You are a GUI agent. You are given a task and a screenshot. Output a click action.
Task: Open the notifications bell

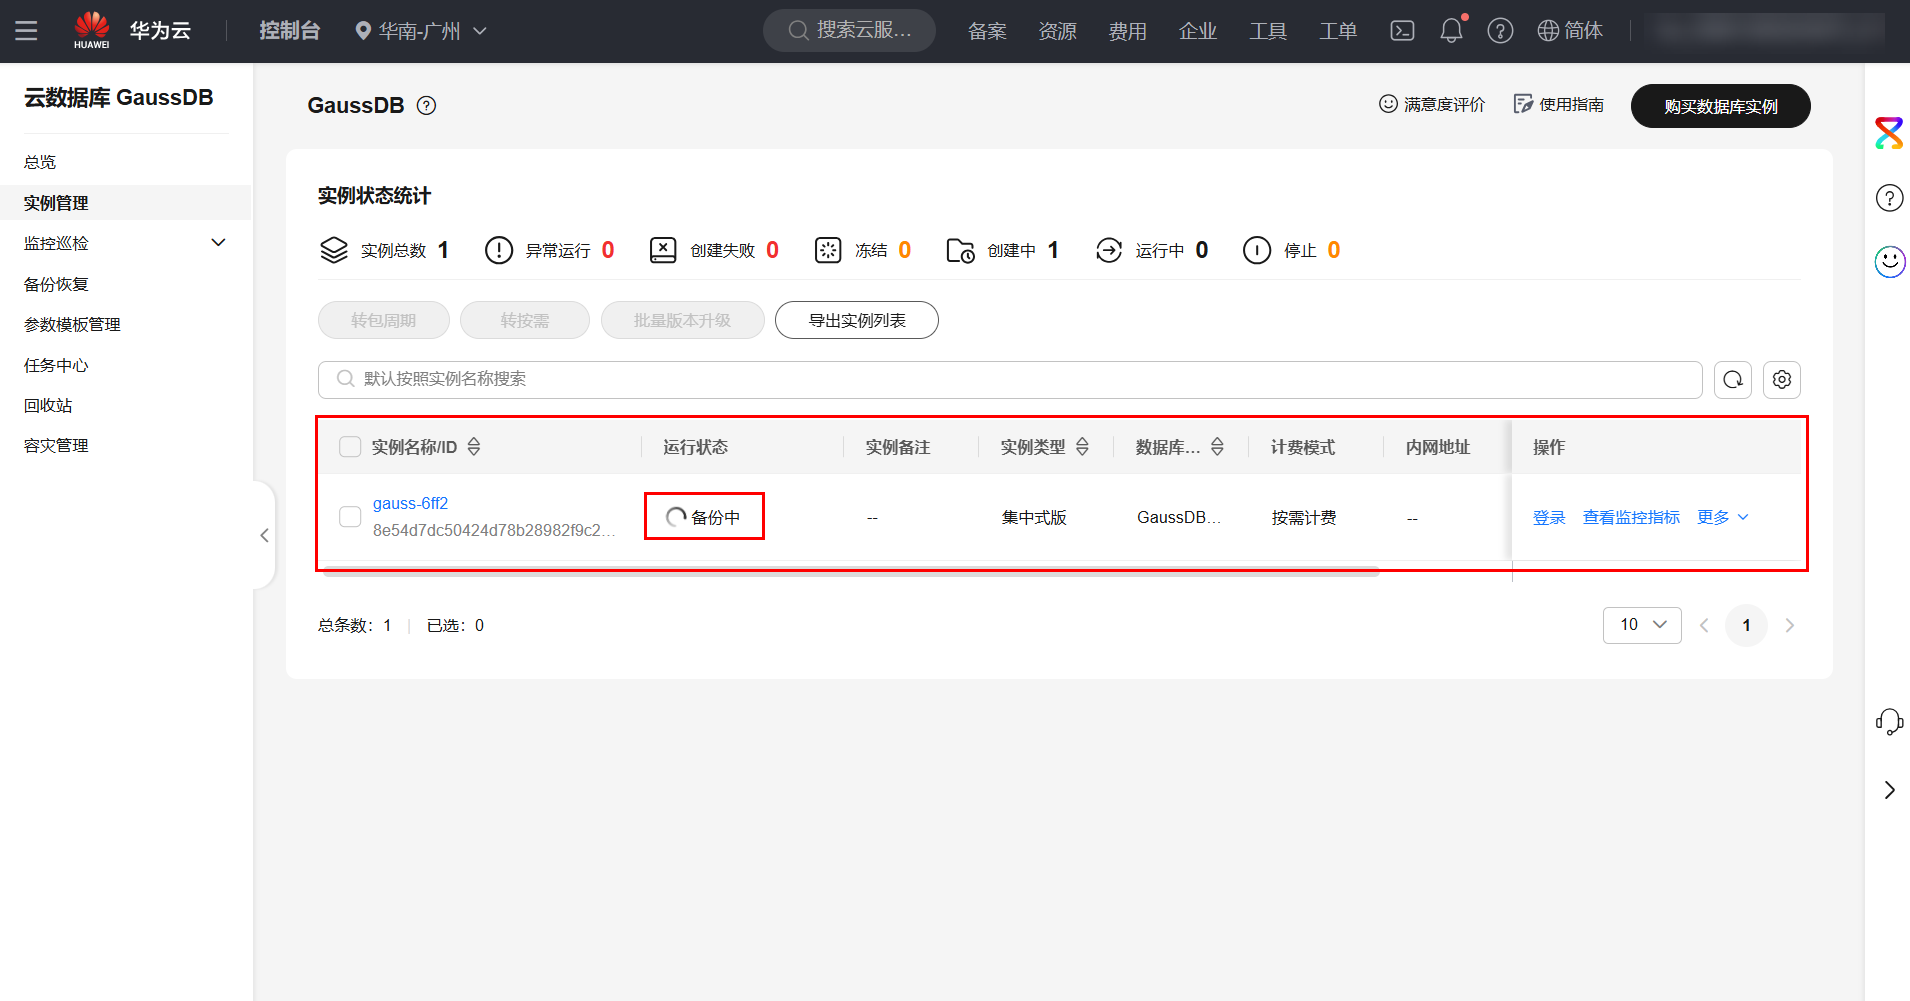[x=1451, y=31]
